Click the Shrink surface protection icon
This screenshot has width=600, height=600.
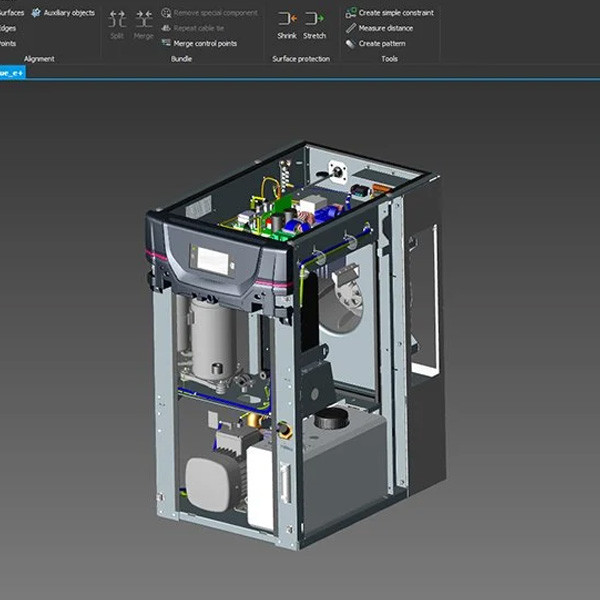[x=287, y=18]
